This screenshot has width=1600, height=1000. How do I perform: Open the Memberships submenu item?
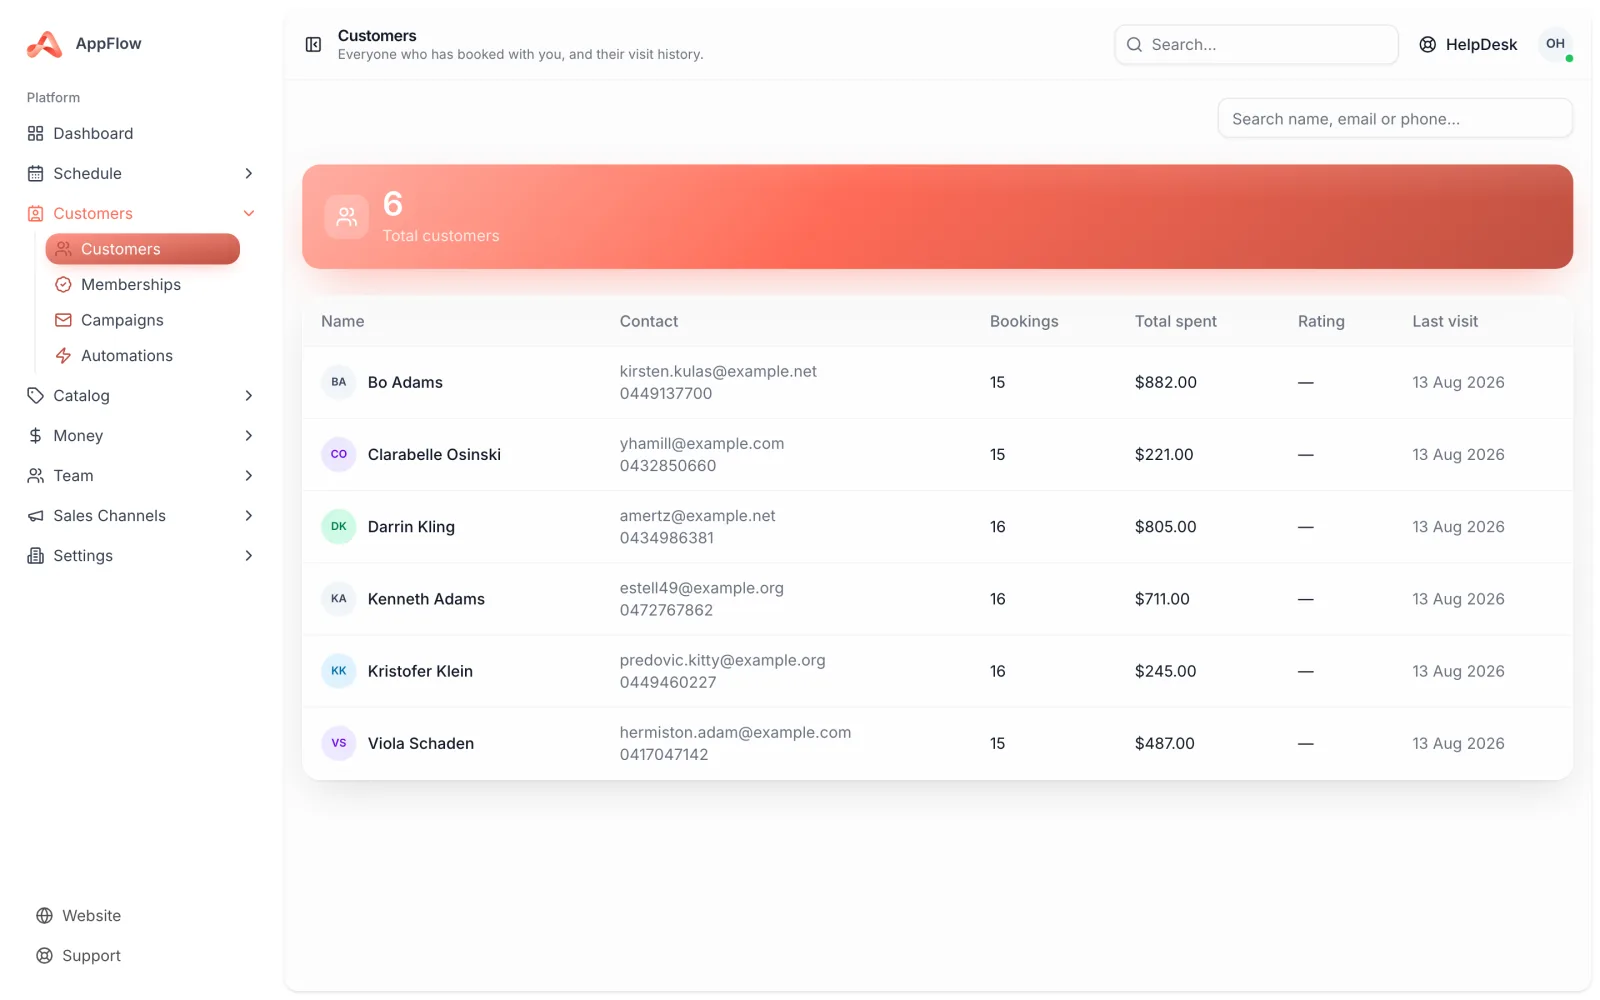click(142, 284)
